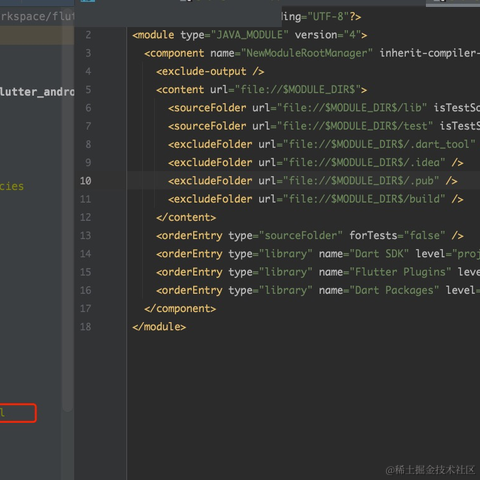The image size is (480, 480).
Task: Click line number 2 in gutter
Action: coord(88,35)
